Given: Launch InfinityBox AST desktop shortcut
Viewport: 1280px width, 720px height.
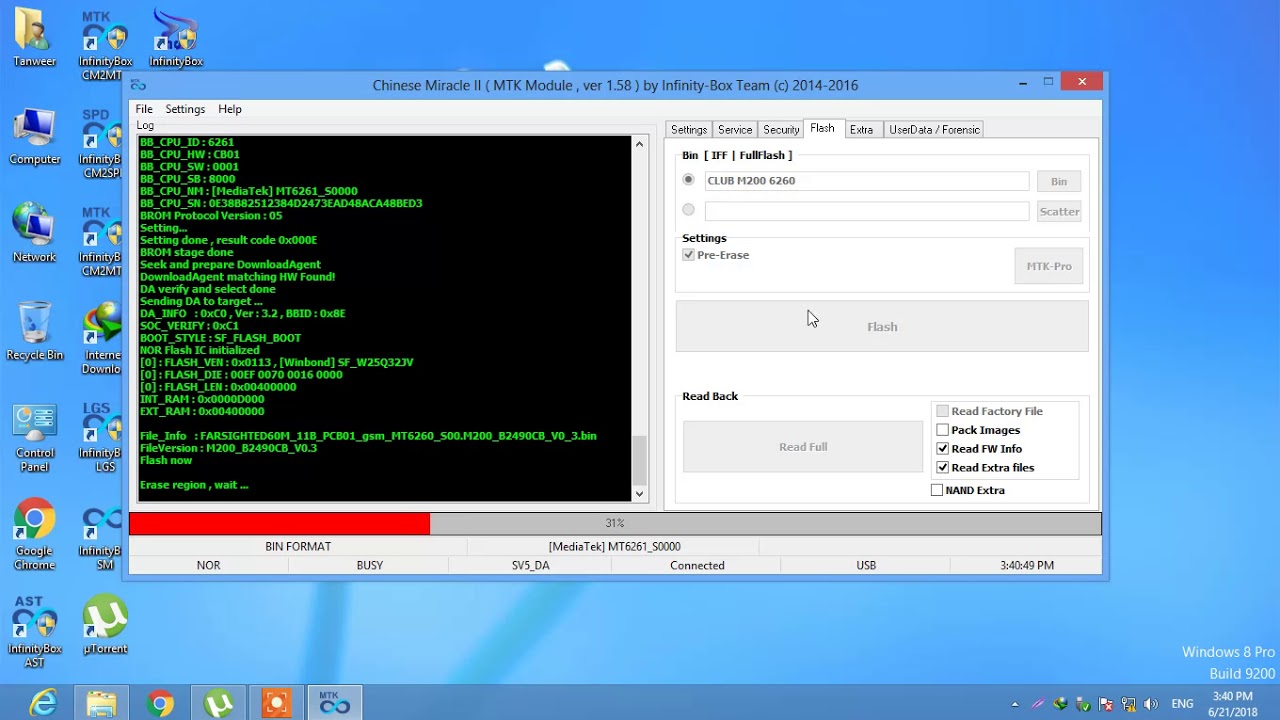Looking at the screenshot, I should click(x=34, y=633).
